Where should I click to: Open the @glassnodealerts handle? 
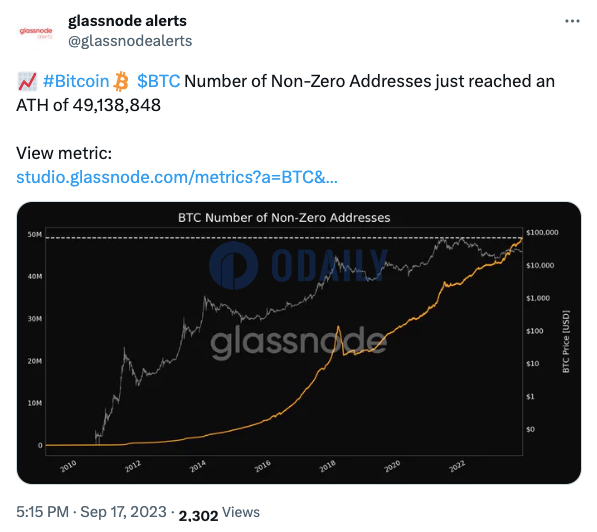click(130, 41)
